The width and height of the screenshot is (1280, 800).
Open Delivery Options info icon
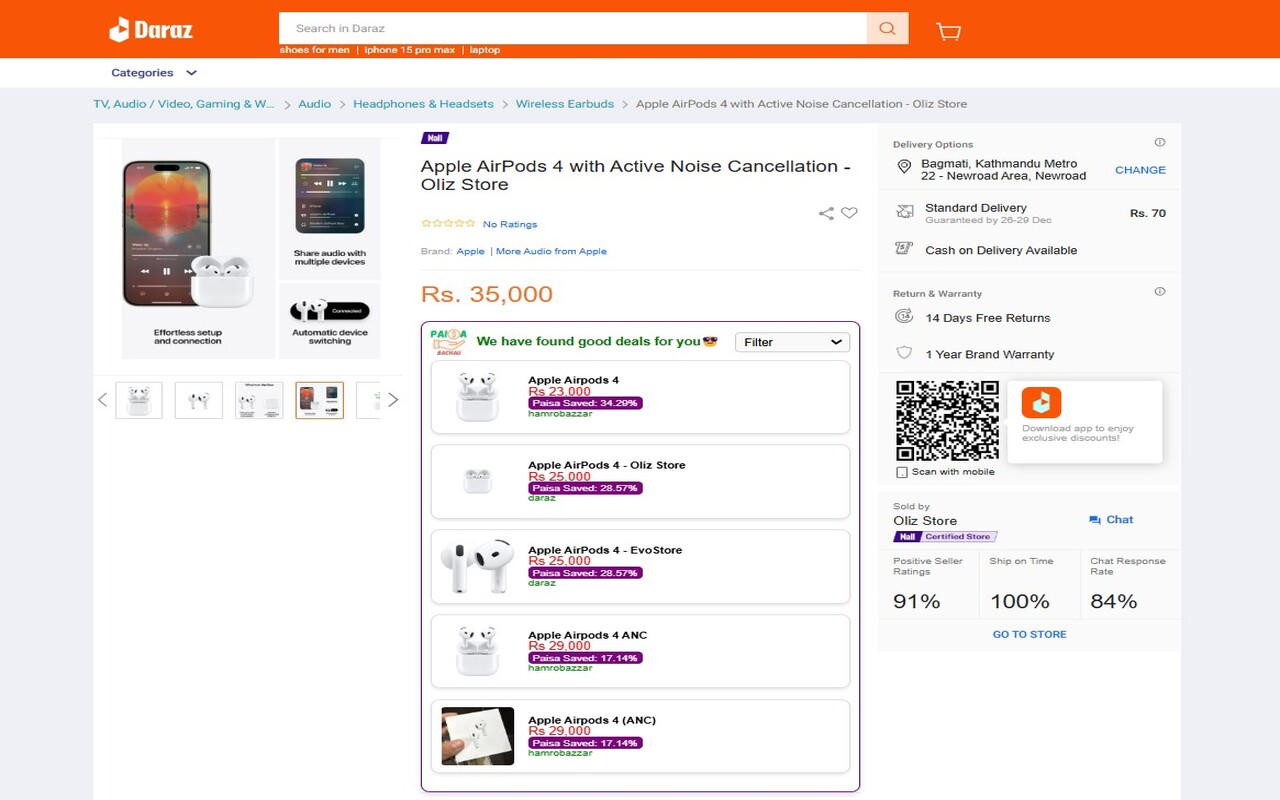(x=1160, y=143)
